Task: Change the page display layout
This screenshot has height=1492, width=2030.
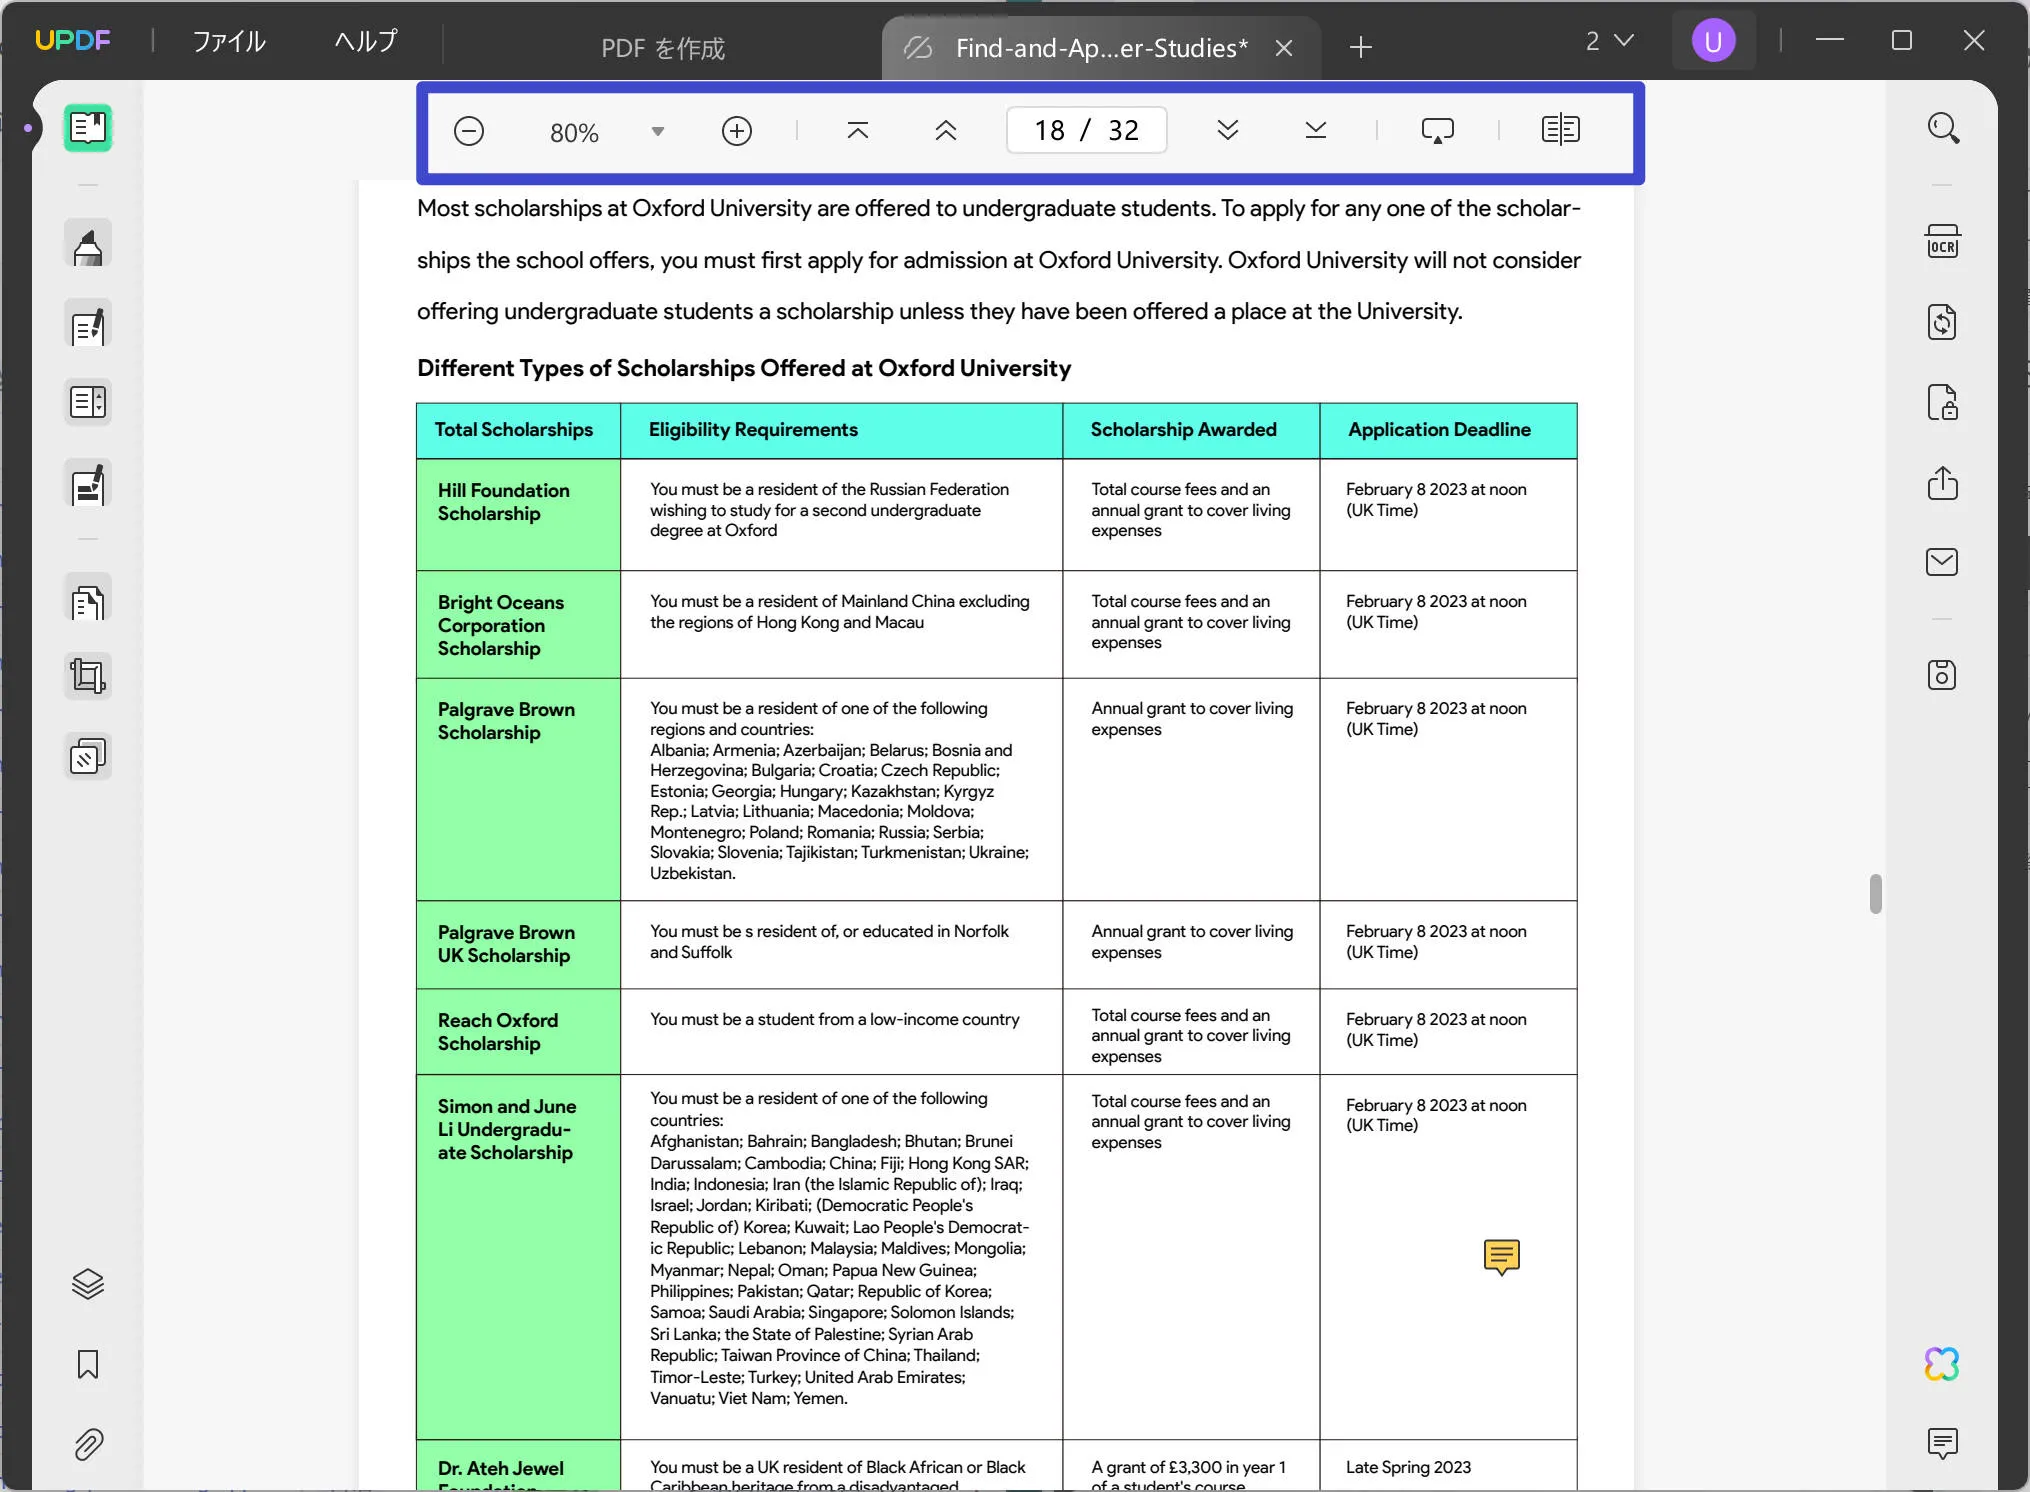Action: pos(1561,130)
